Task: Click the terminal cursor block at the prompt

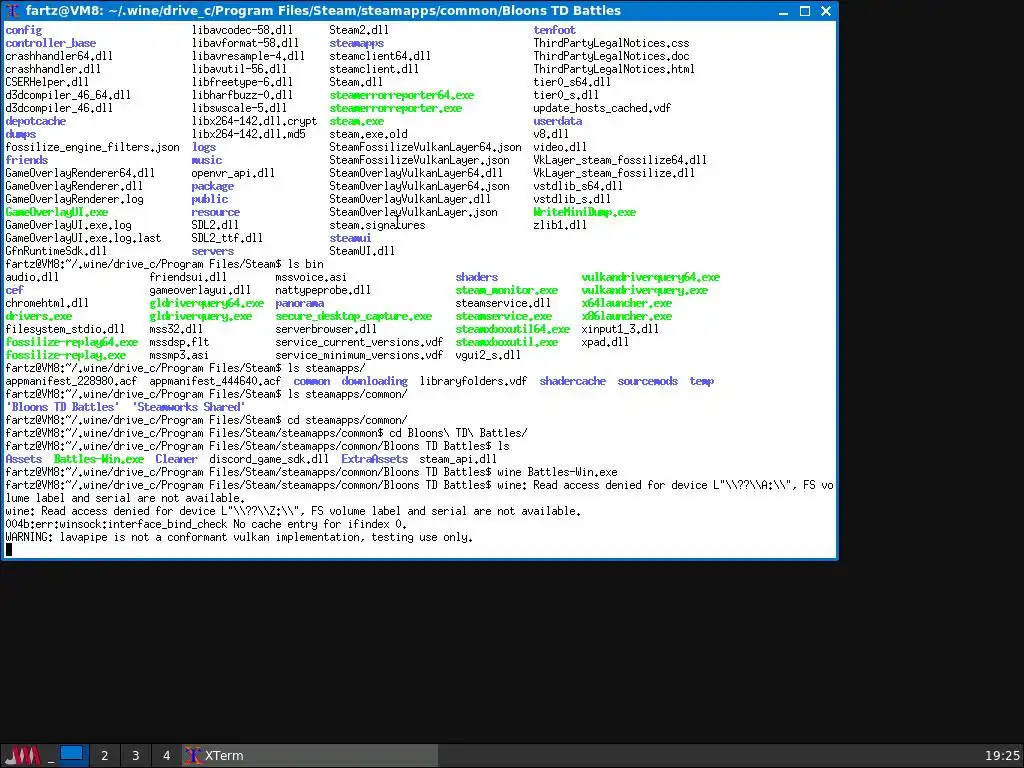Action: pos(8,550)
